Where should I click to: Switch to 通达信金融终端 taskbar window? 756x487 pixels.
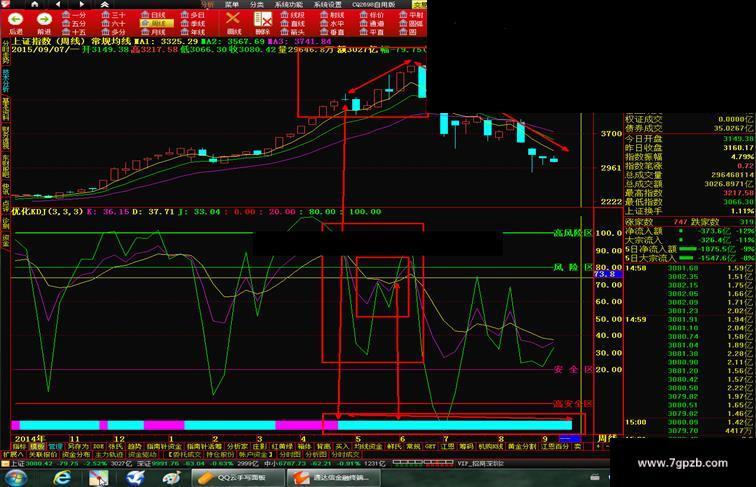coord(334,478)
